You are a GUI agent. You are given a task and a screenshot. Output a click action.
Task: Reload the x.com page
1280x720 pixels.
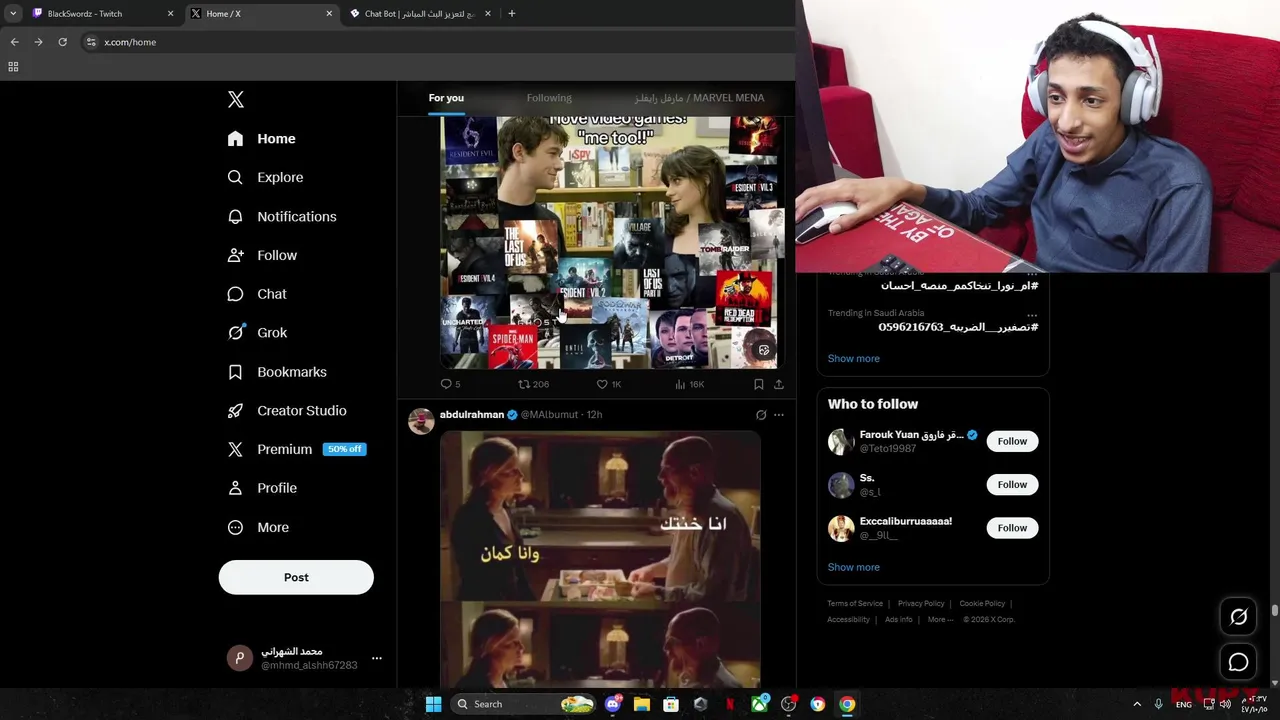(62, 42)
